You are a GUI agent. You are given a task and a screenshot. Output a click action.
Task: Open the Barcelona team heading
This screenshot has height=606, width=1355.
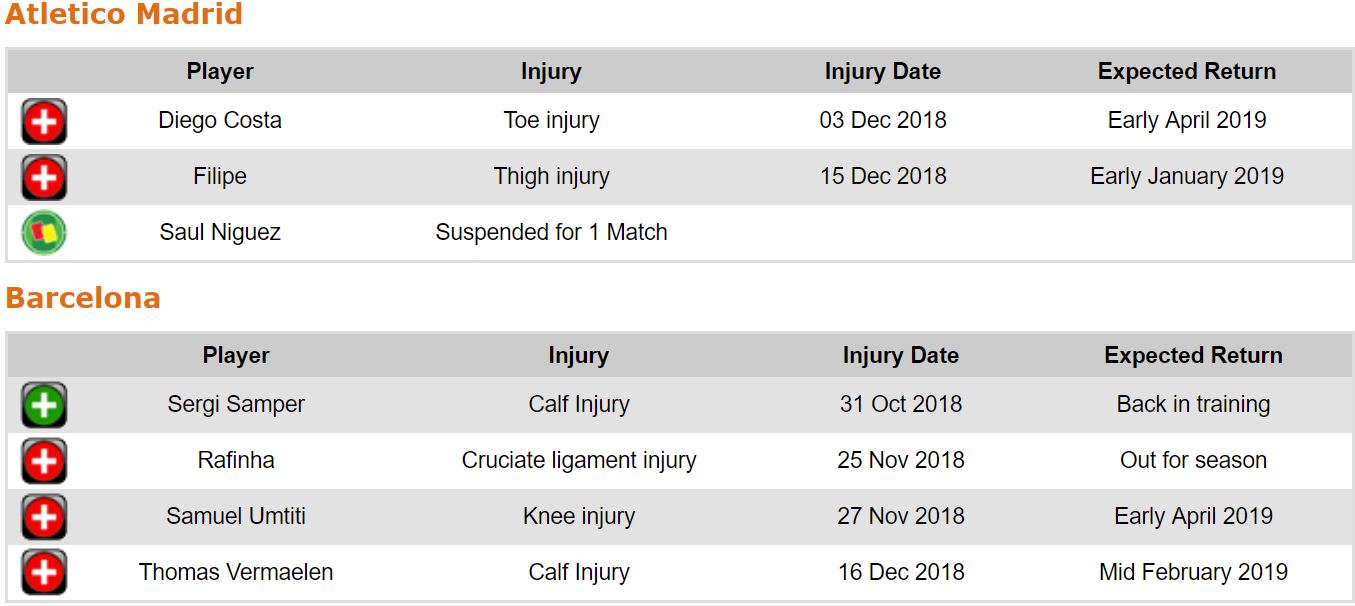coord(83,299)
